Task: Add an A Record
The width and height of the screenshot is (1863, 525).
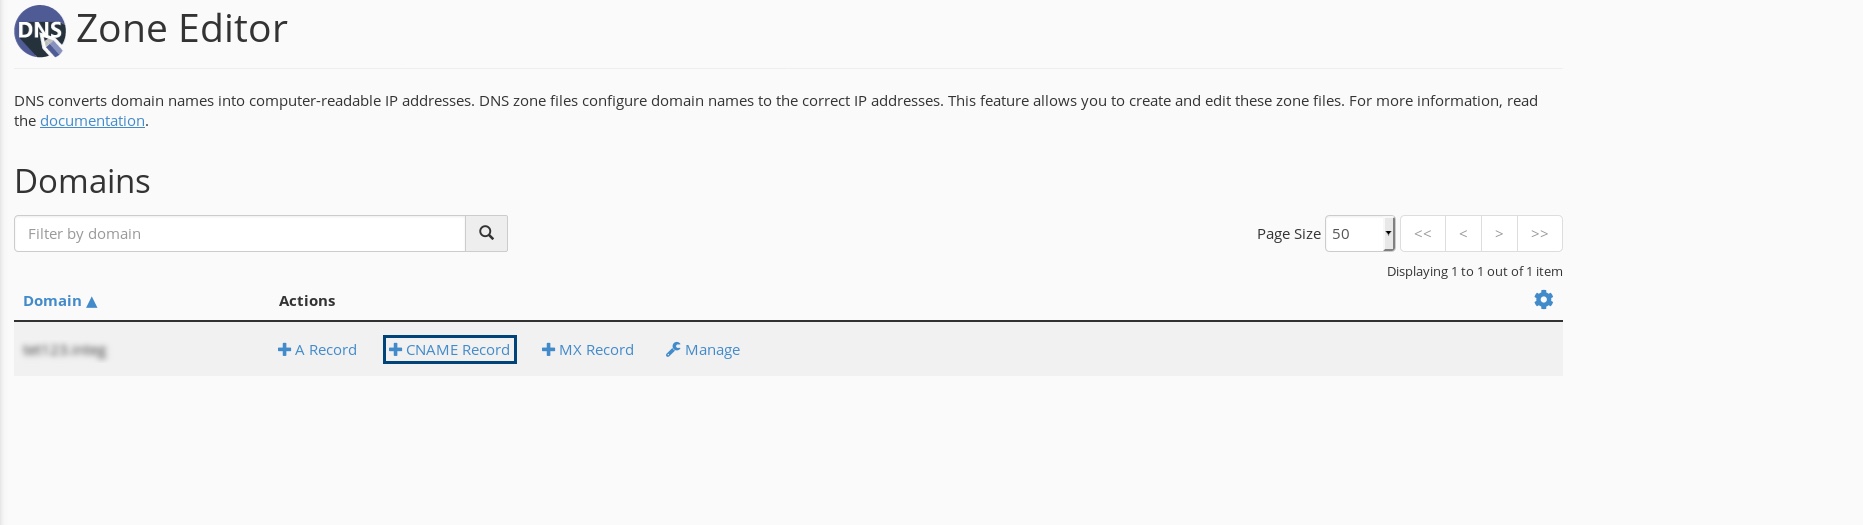Action: 317,350
